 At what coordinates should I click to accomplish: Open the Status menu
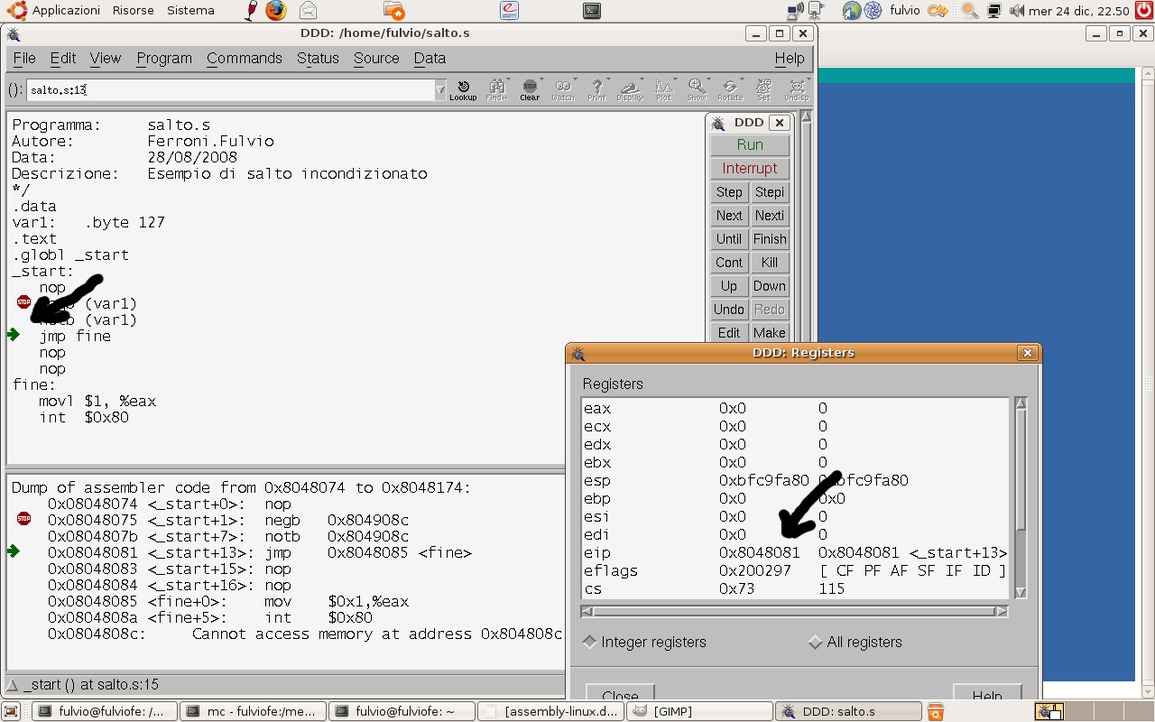317,58
